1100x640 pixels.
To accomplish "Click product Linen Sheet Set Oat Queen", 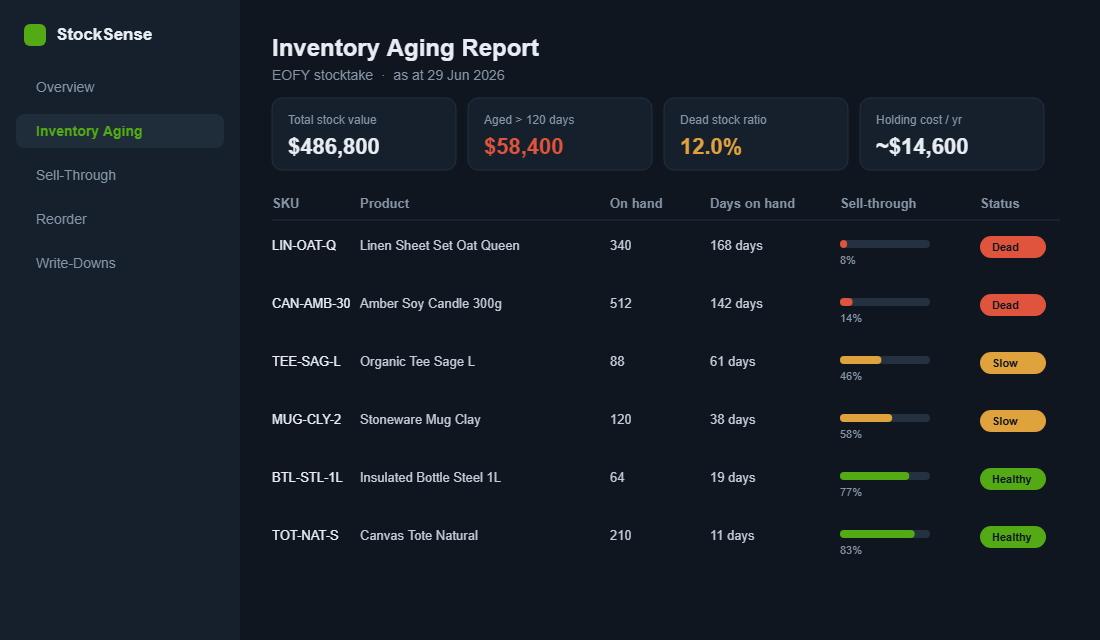I will [x=440, y=246].
